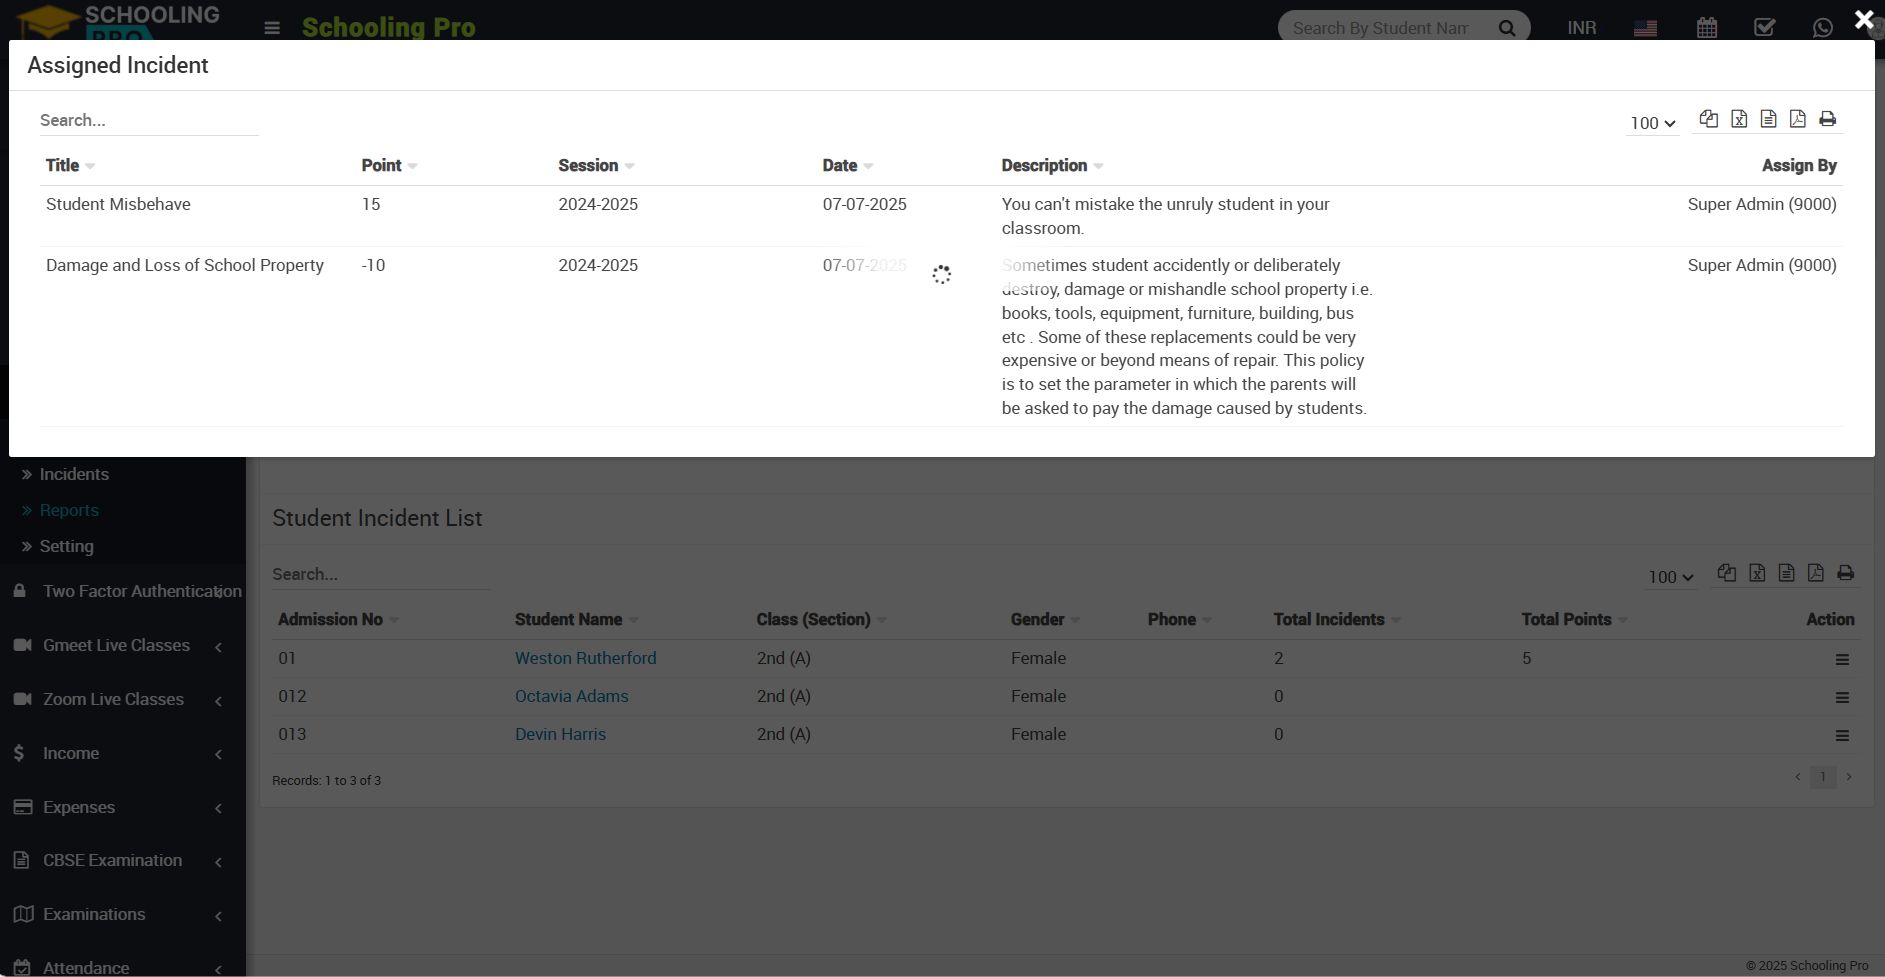
Task: Export Student Incident List to Excel
Action: point(1757,573)
